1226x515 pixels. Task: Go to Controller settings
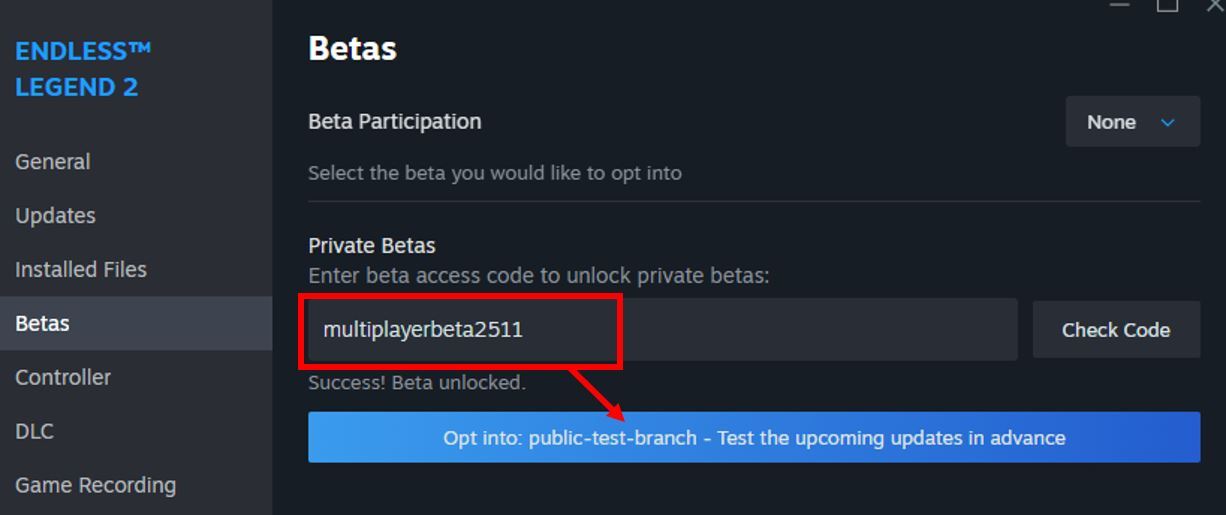tap(63, 378)
